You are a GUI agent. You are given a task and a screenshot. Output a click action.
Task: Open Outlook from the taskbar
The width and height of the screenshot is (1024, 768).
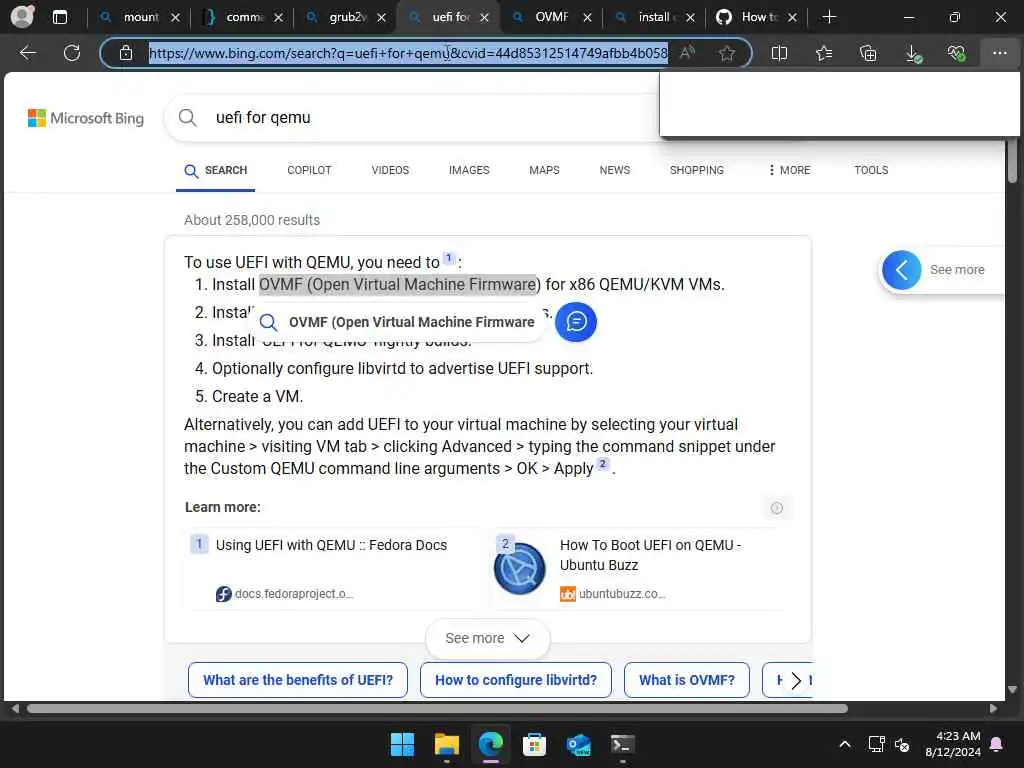click(x=579, y=744)
